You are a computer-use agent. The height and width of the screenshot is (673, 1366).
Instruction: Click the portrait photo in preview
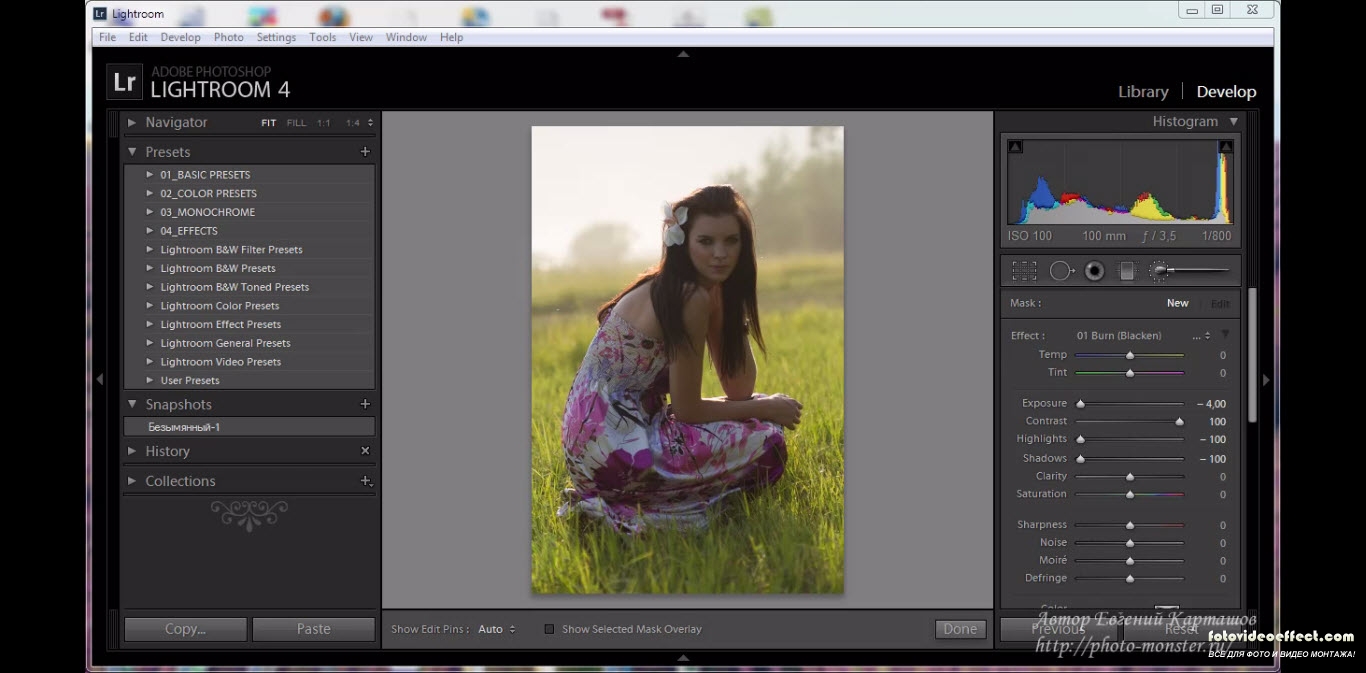[x=688, y=360]
